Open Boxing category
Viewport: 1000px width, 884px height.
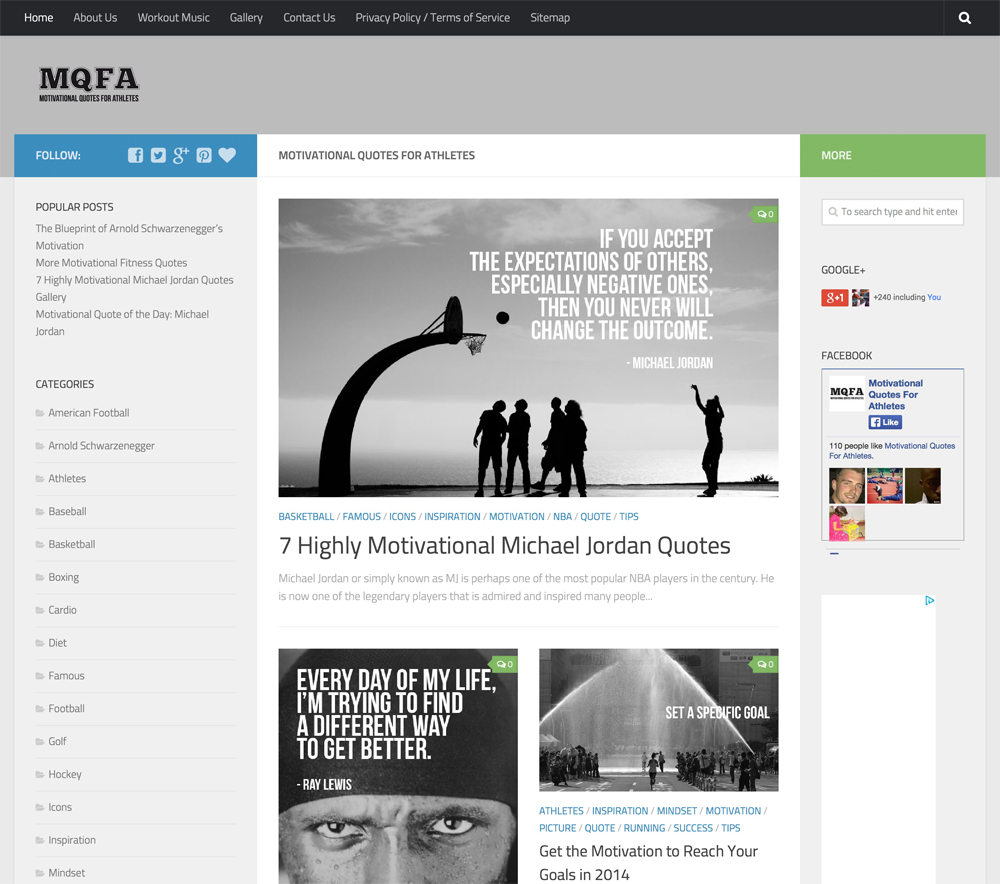coord(64,577)
